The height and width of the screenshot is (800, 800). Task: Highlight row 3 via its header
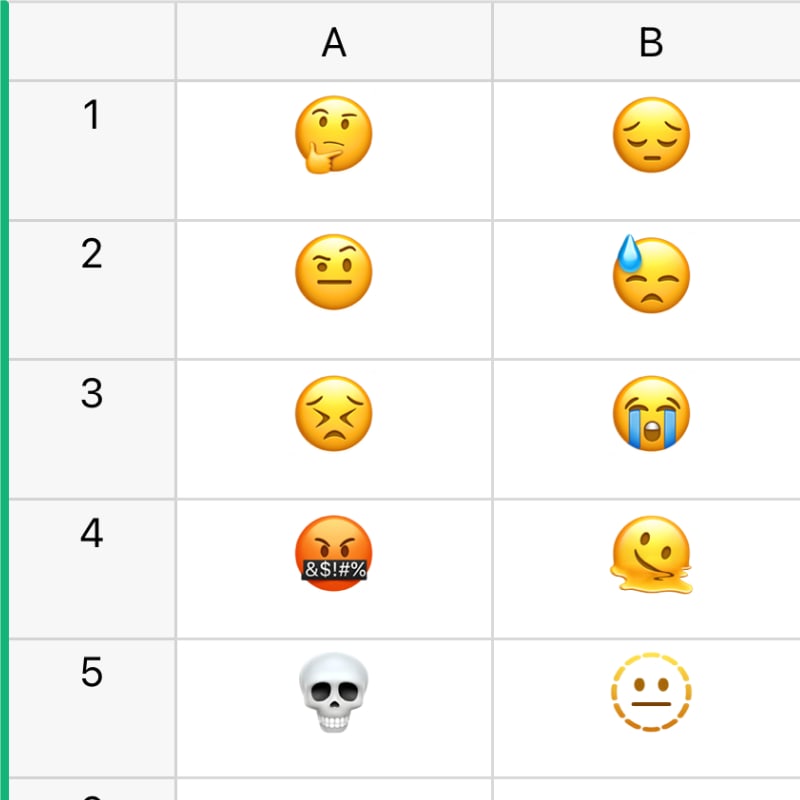(91, 429)
